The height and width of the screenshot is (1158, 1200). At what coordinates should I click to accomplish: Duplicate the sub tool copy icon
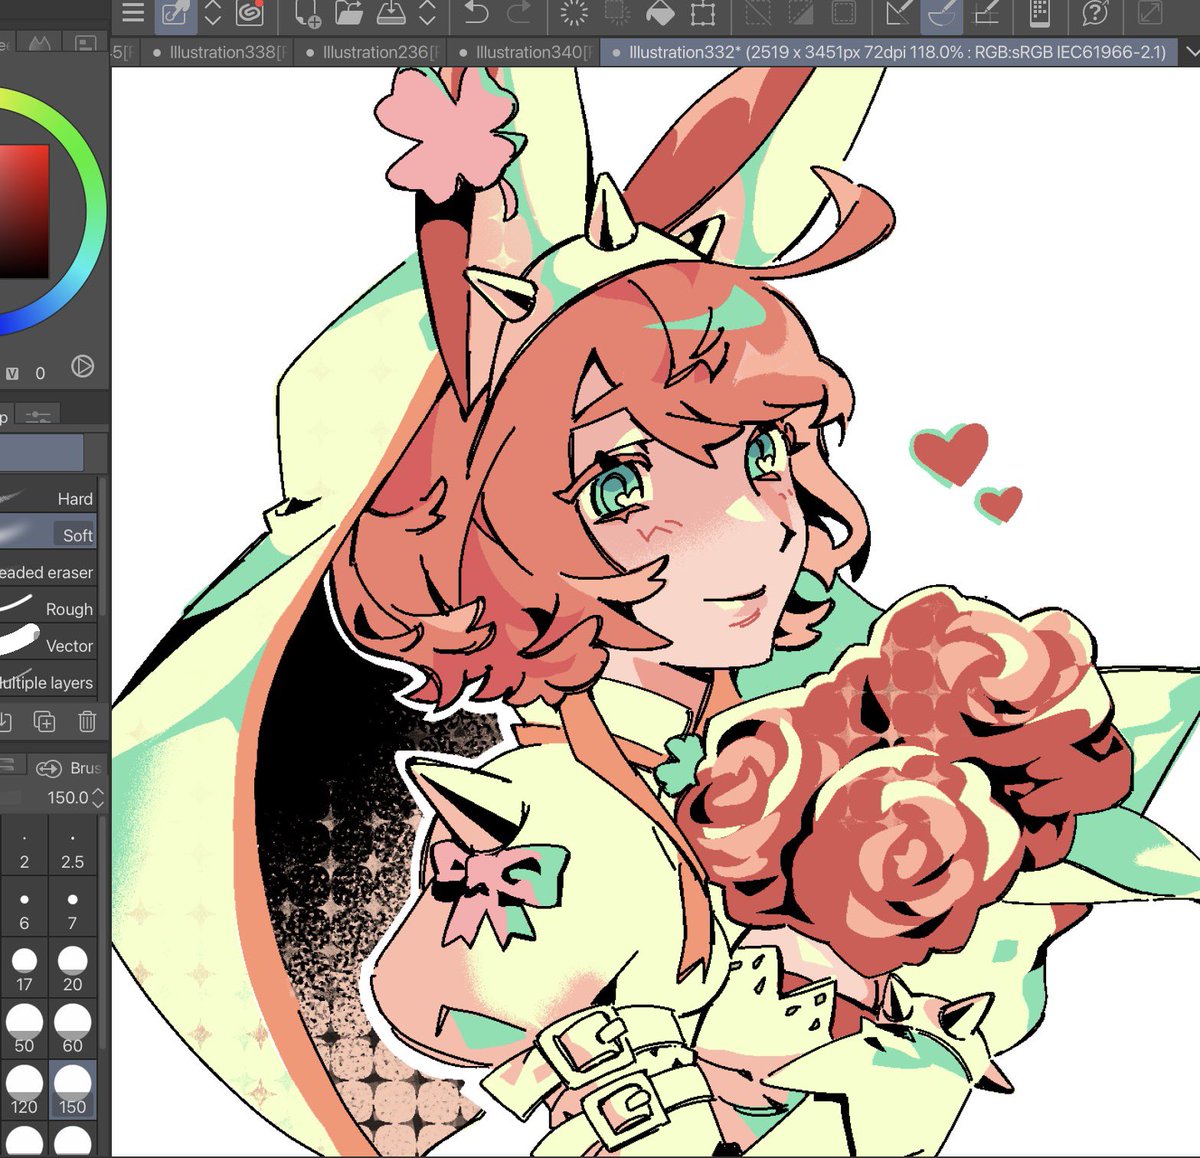pos(44,721)
